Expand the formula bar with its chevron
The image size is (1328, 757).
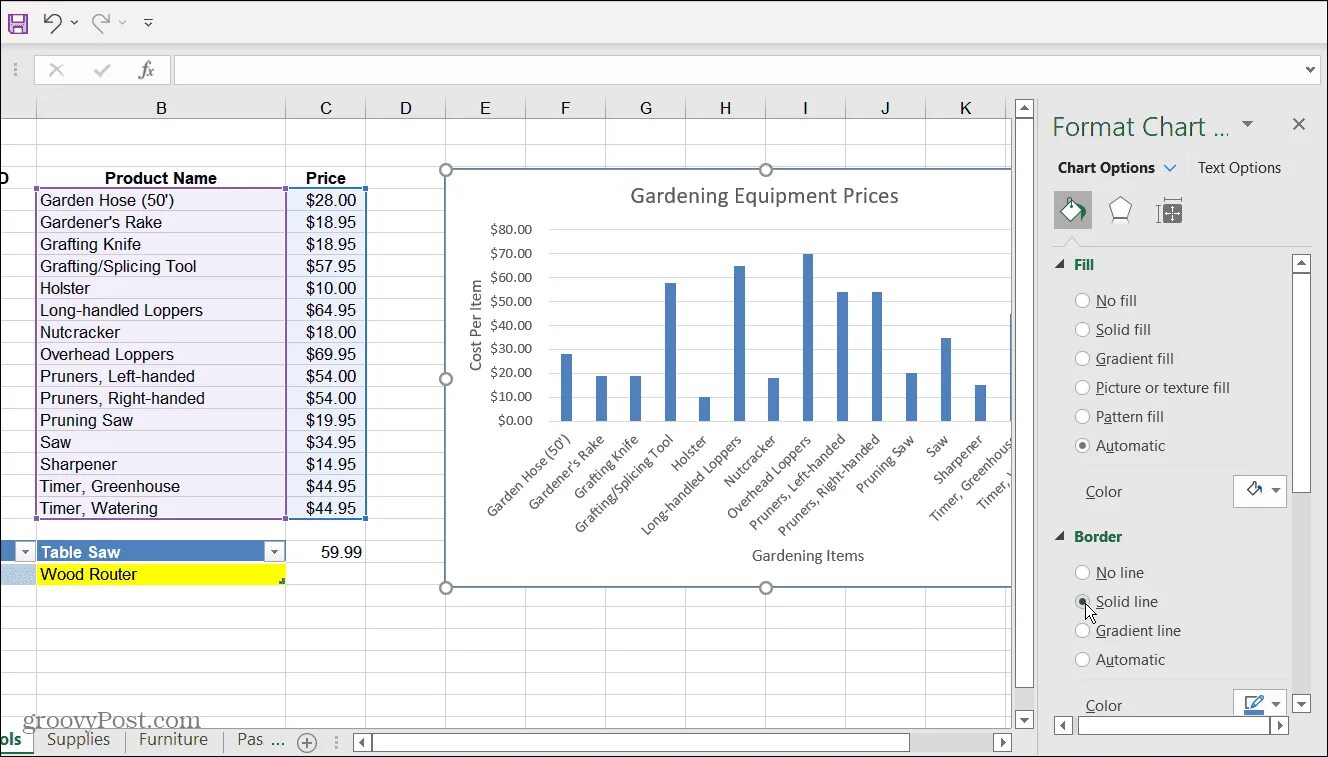tap(1311, 70)
